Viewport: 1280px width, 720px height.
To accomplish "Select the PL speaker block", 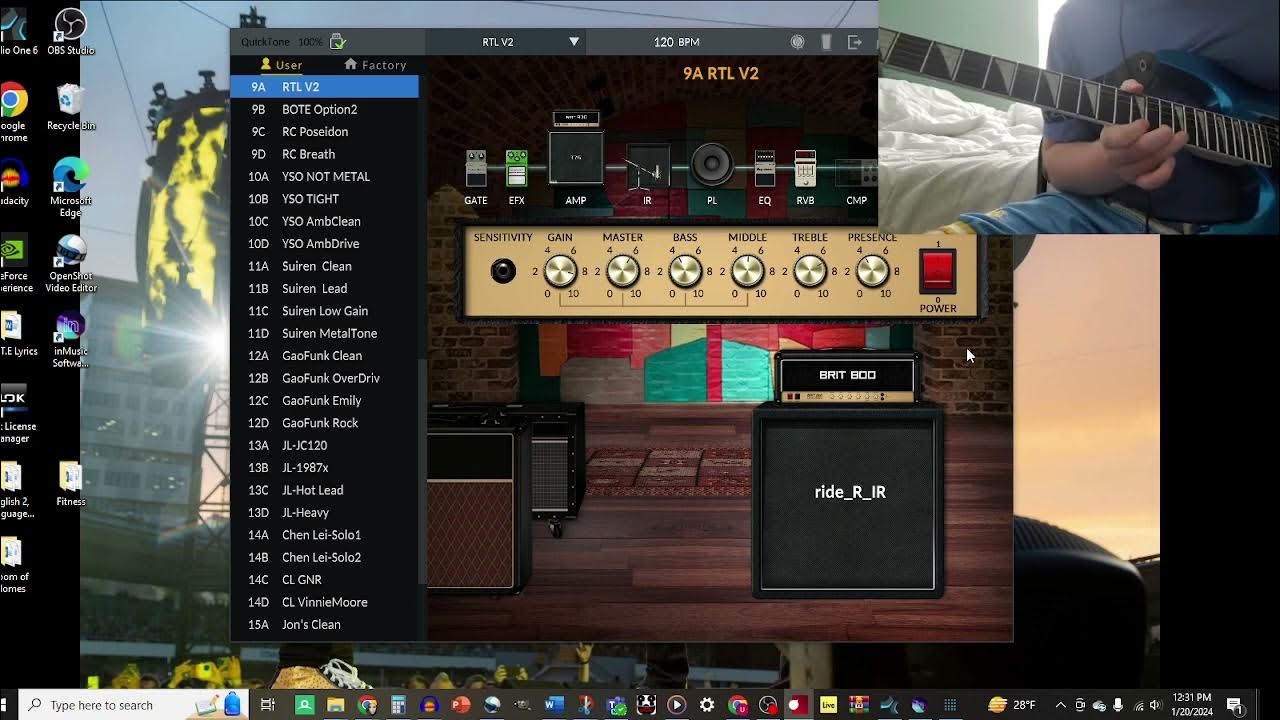I will tap(712, 165).
